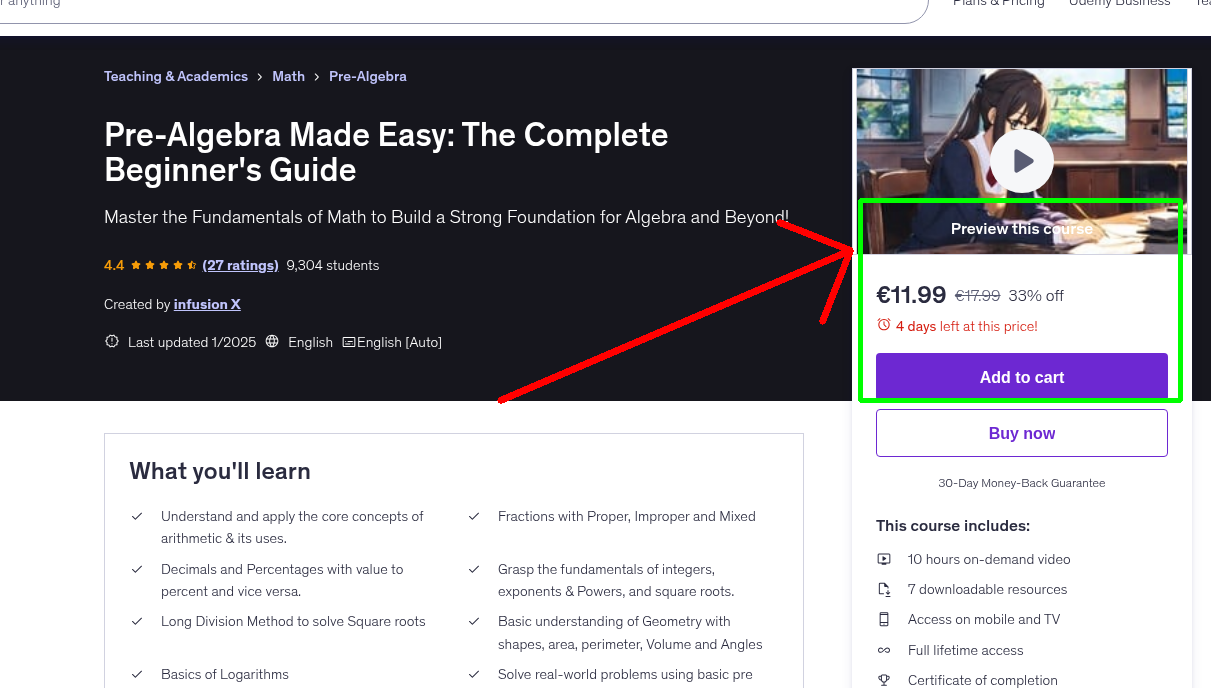Go to Teaching & Academics category
The image size is (1211, 688).
(176, 76)
